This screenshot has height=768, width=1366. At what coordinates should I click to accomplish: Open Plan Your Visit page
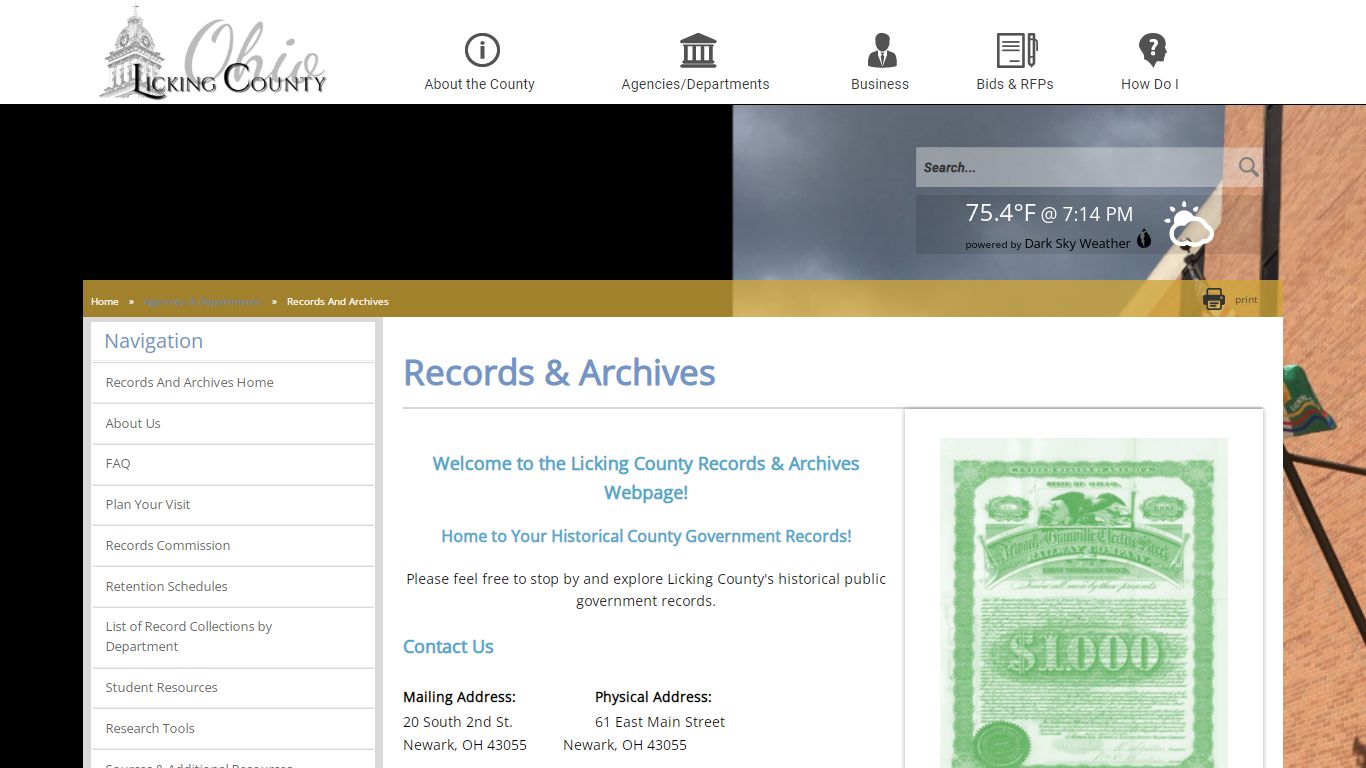coord(233,505)
